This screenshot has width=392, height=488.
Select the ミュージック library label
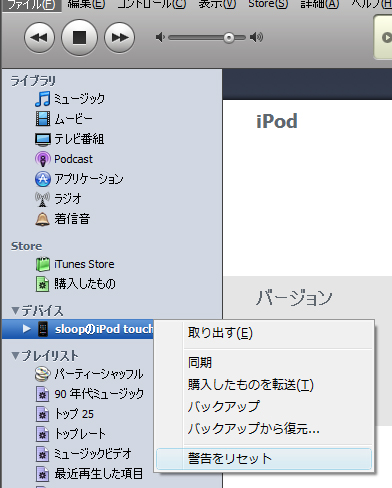[79, 99]
